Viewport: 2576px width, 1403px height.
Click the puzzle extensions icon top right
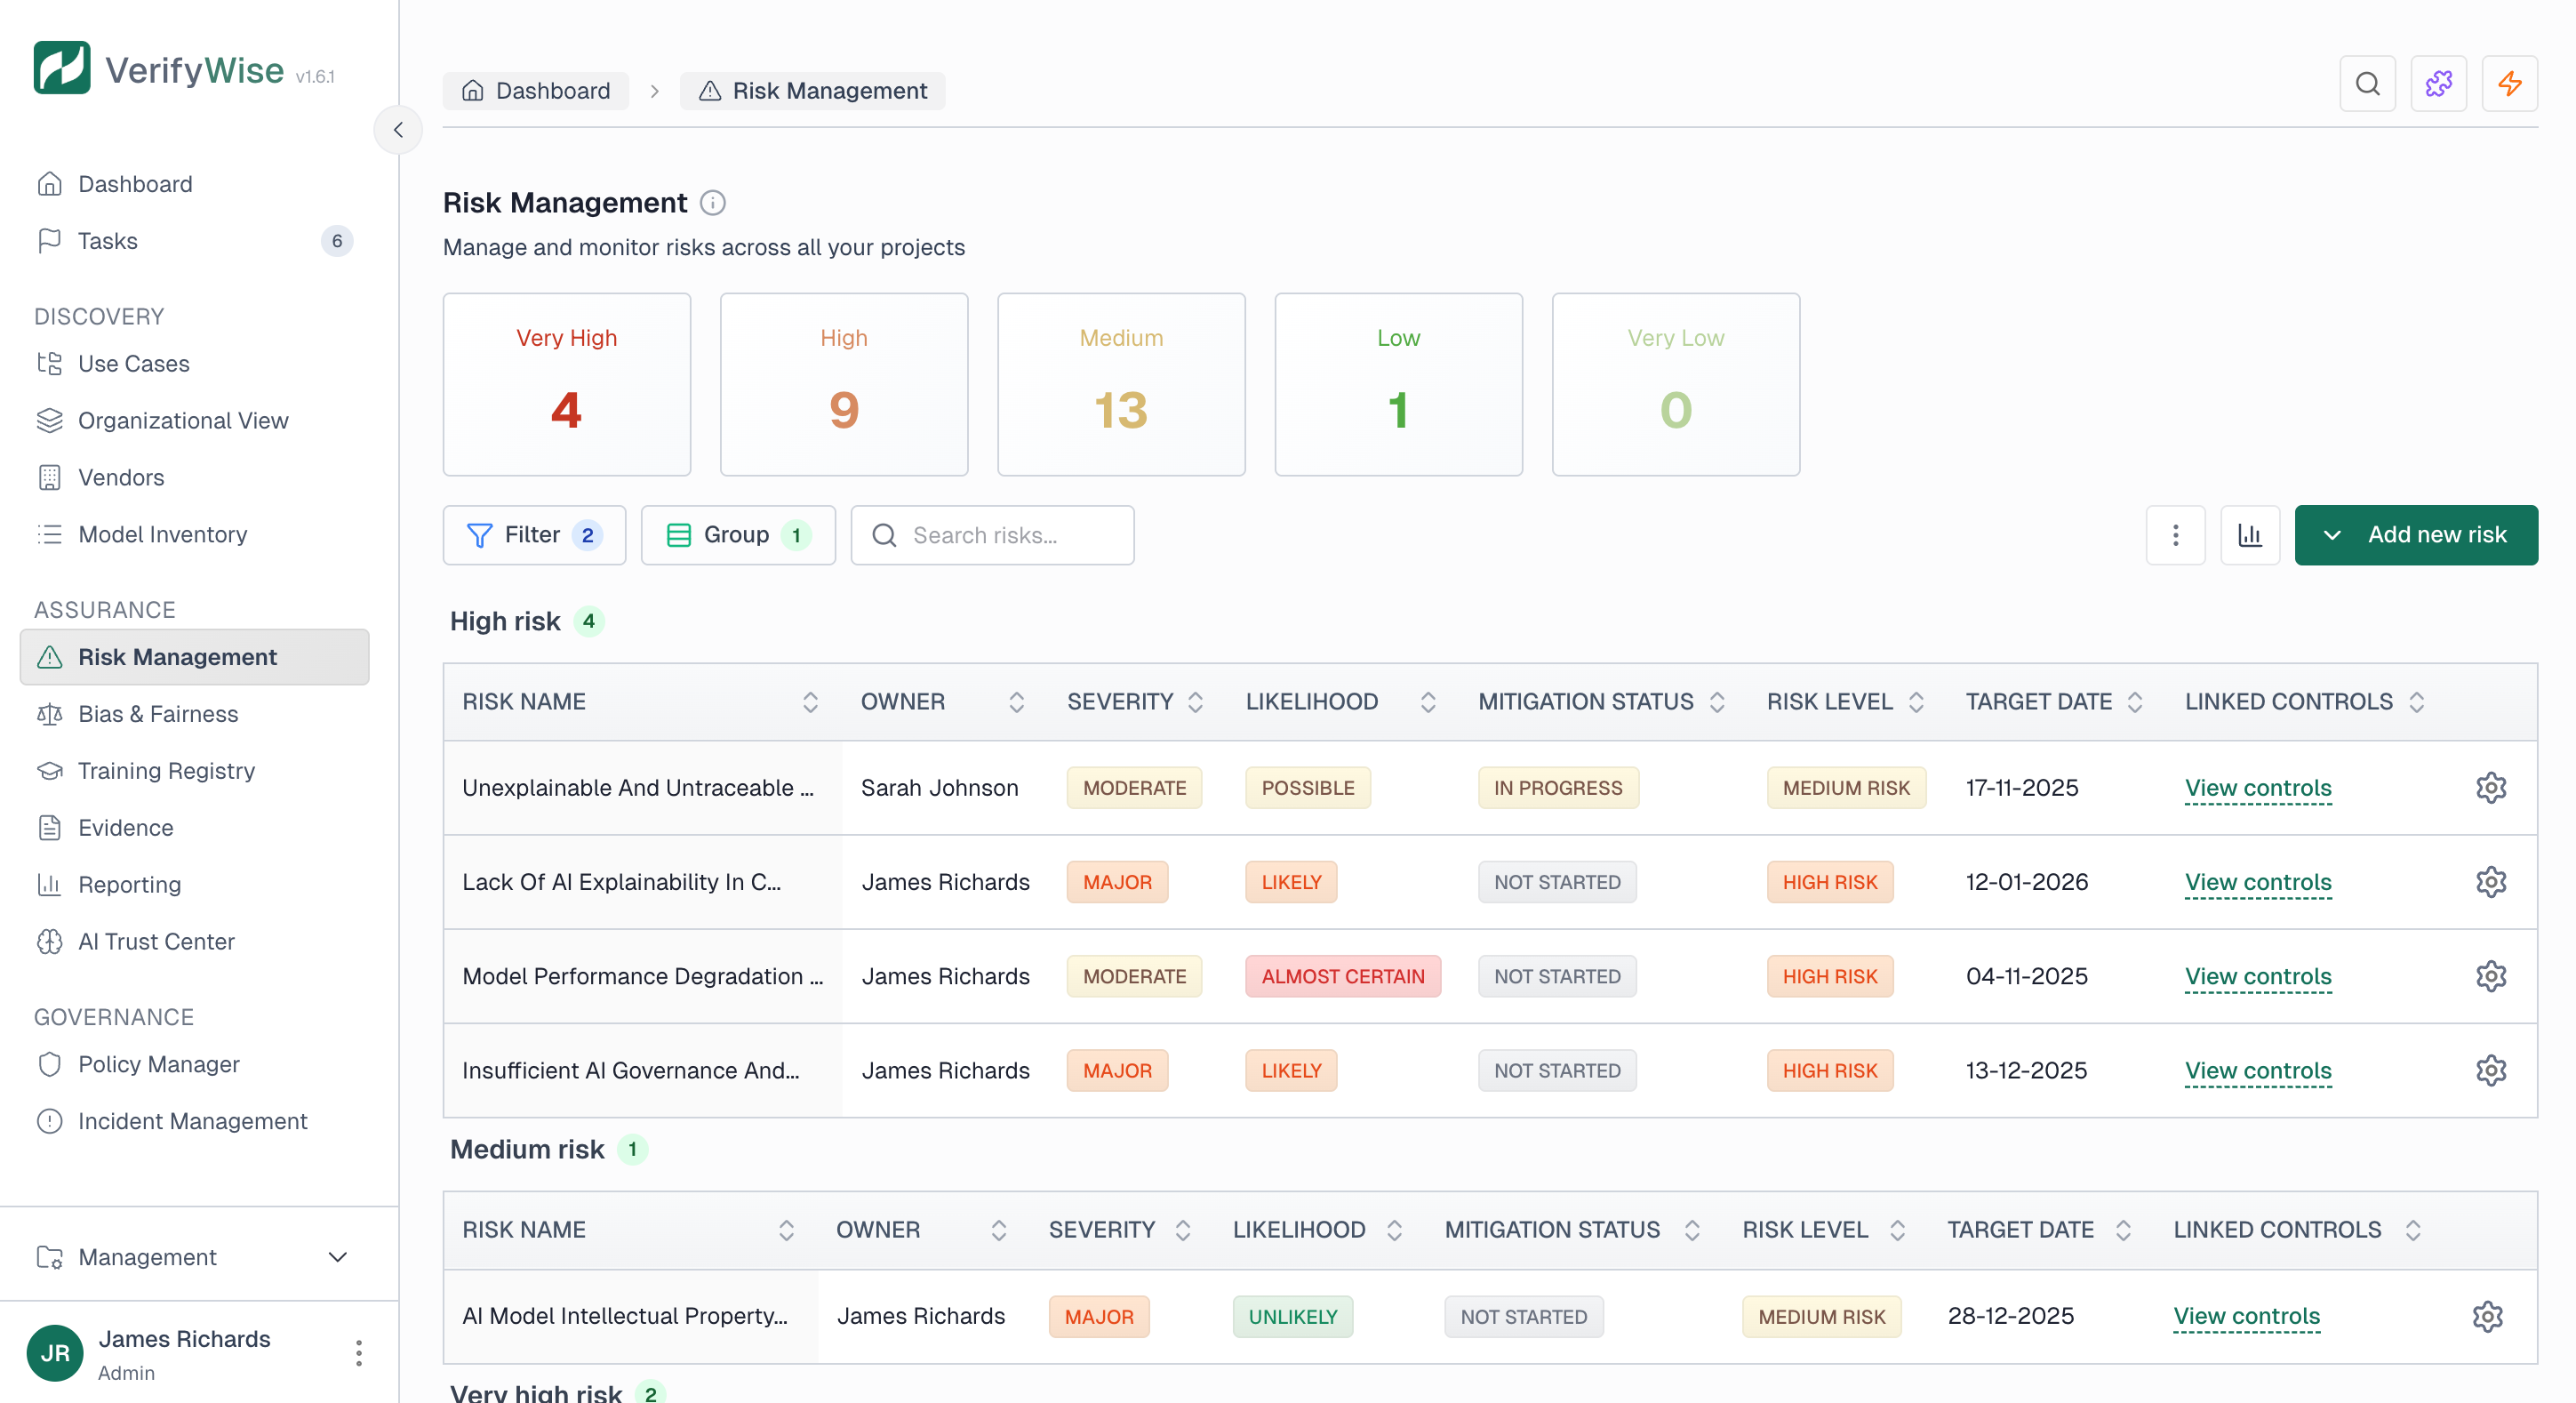coord(2439,84)
